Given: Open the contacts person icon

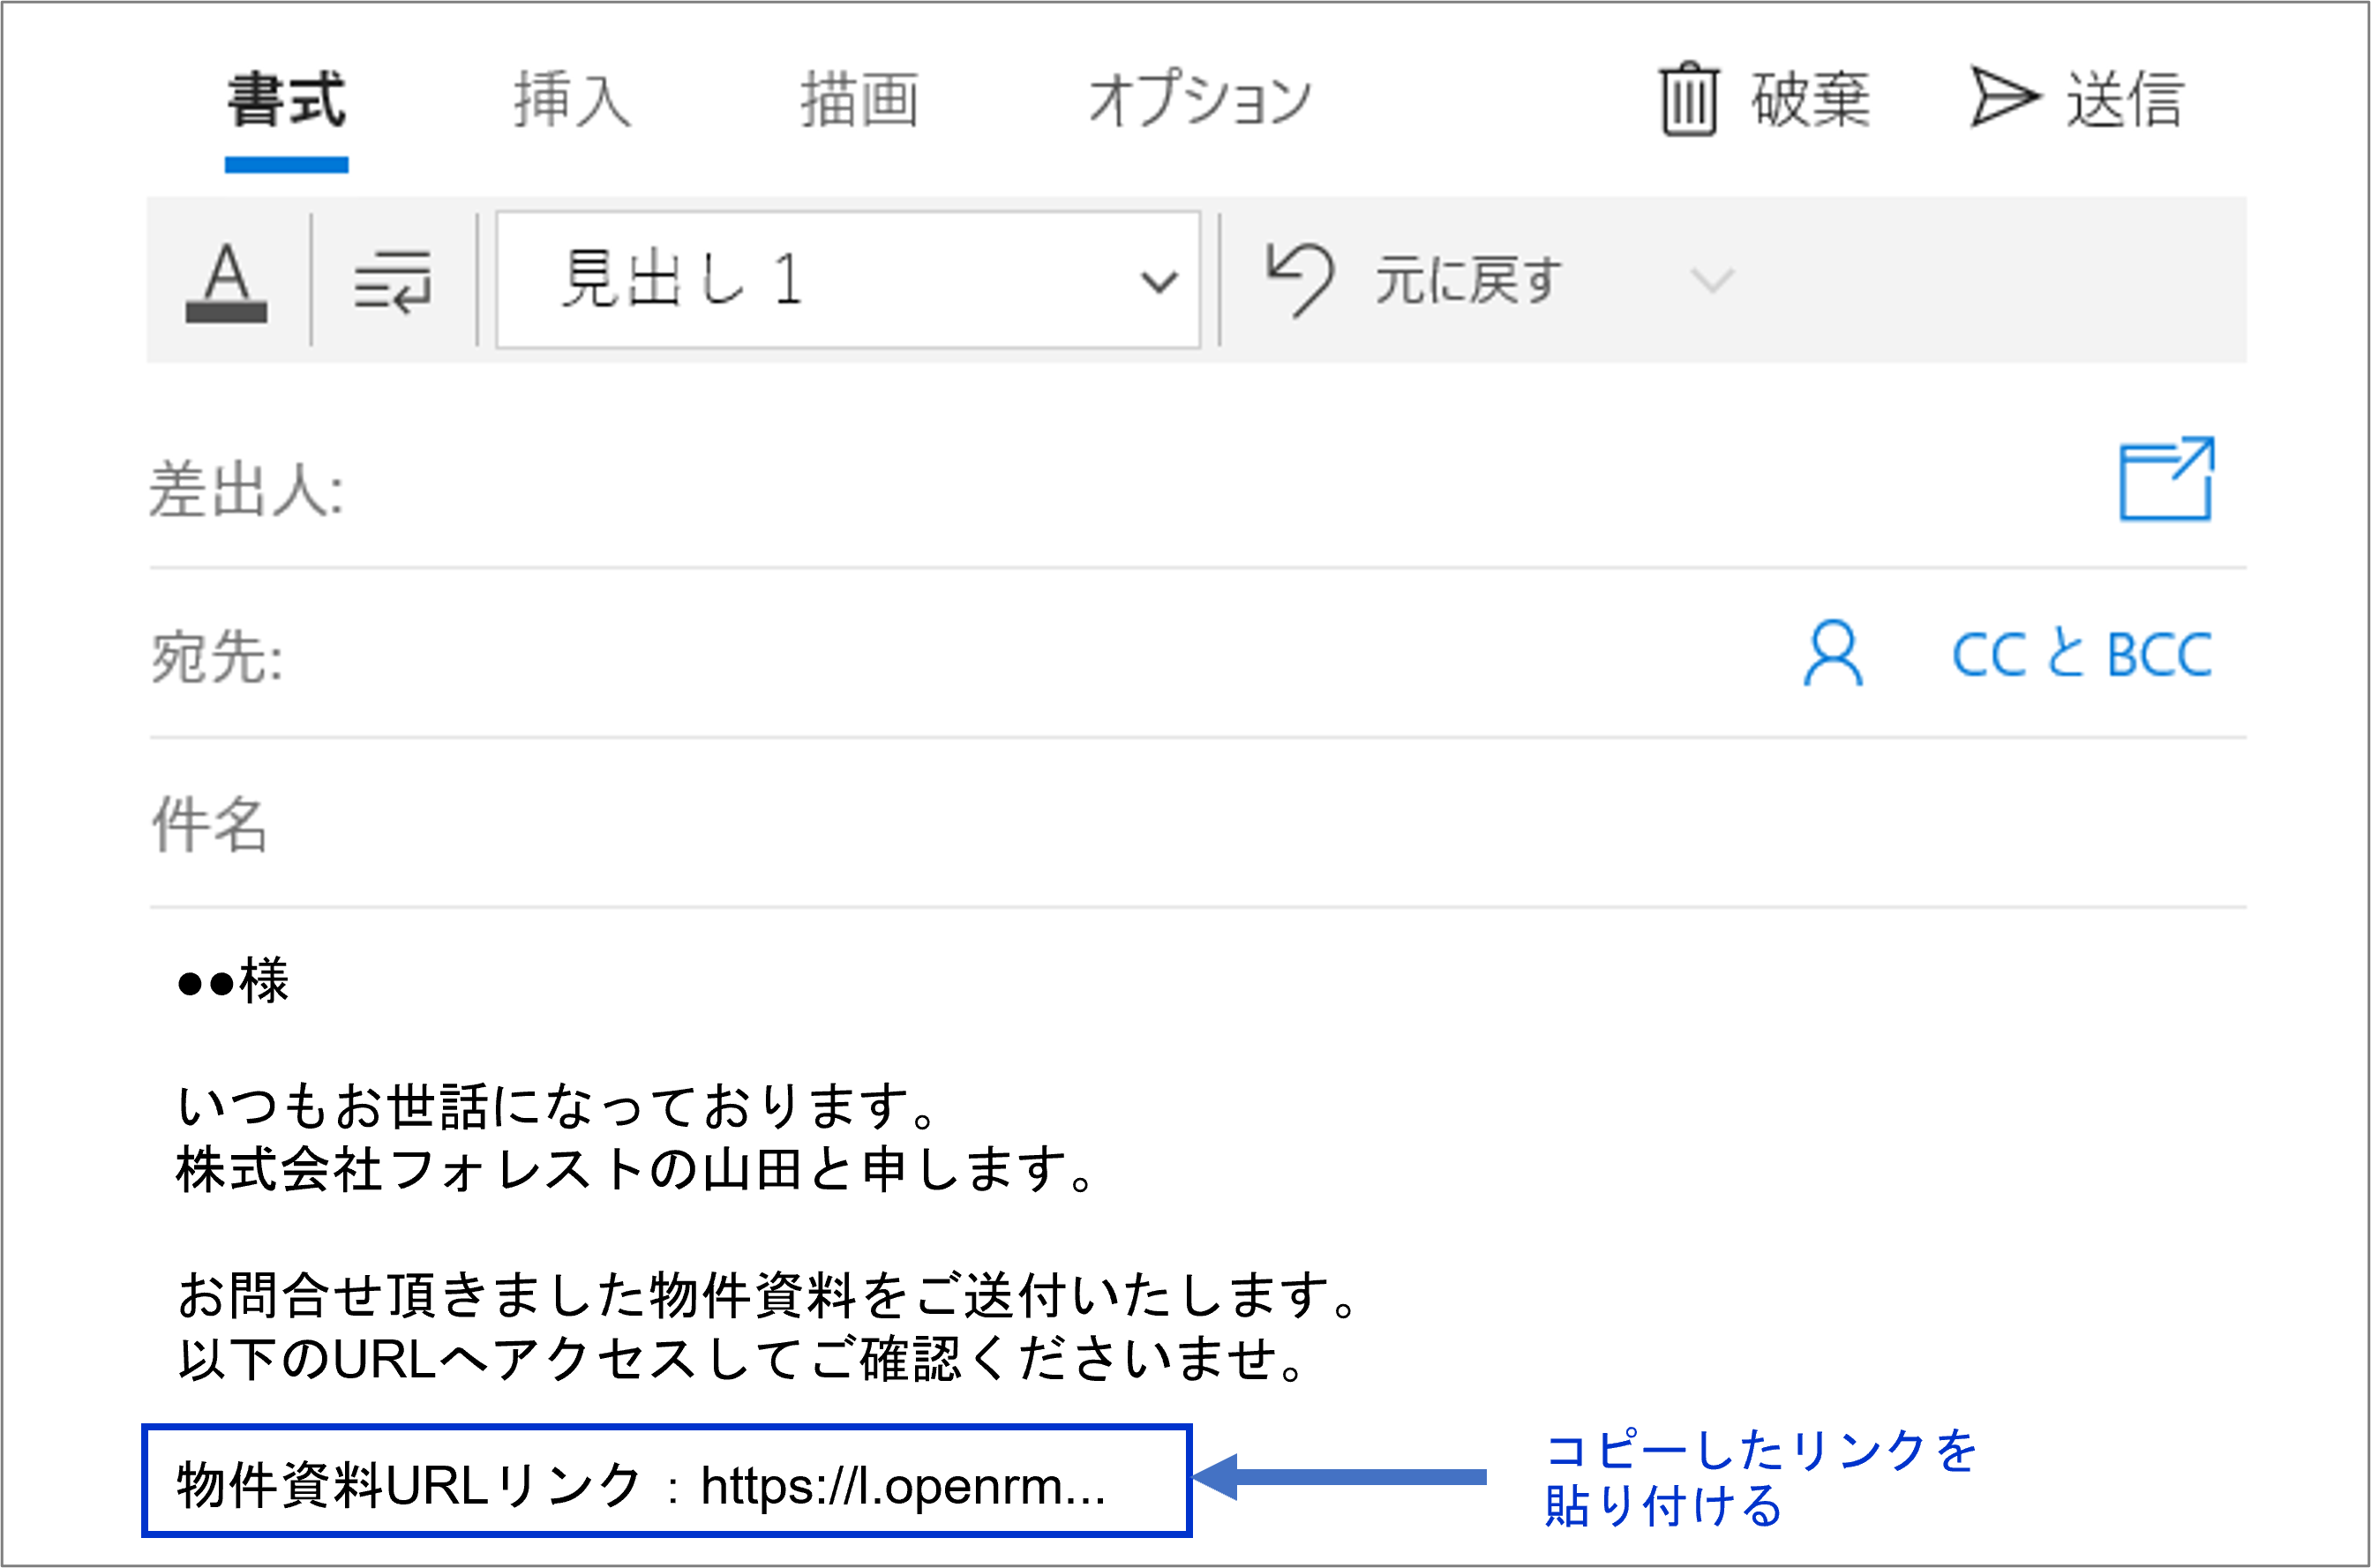Looking at the screenshot, I should [1833, 654].
